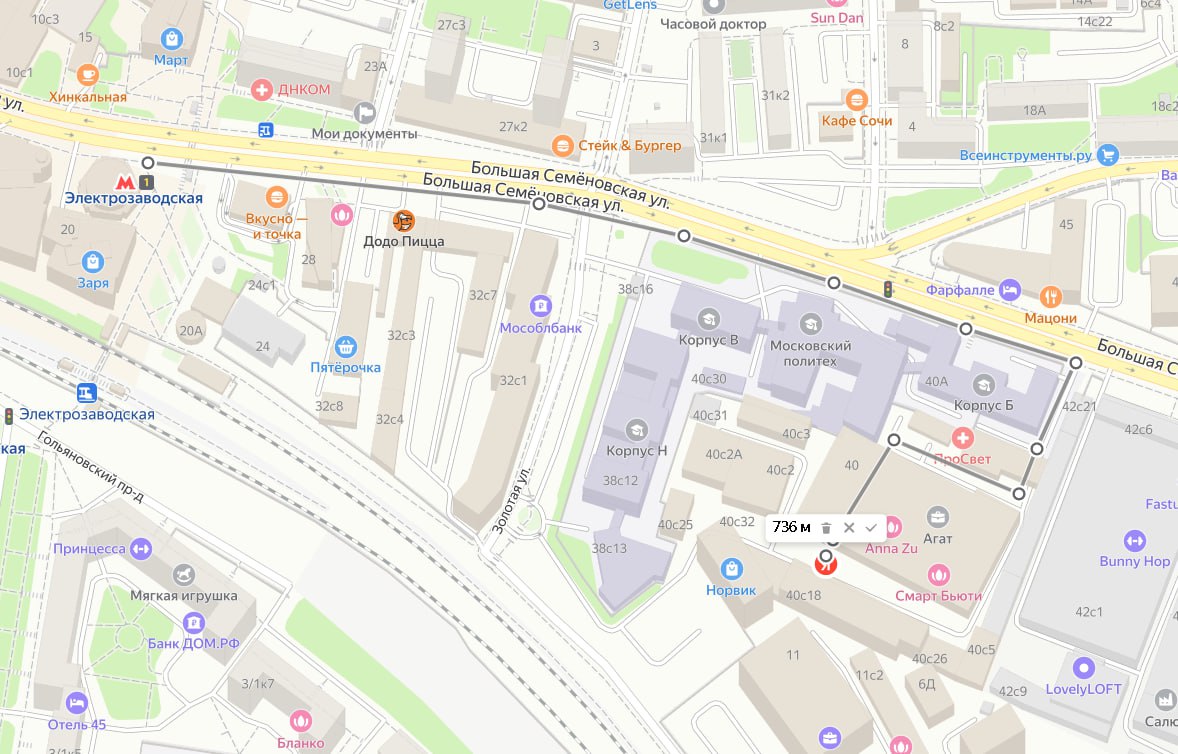Open the Норвик shop marker
1178x754 pixels.
[x=731, y=569]
